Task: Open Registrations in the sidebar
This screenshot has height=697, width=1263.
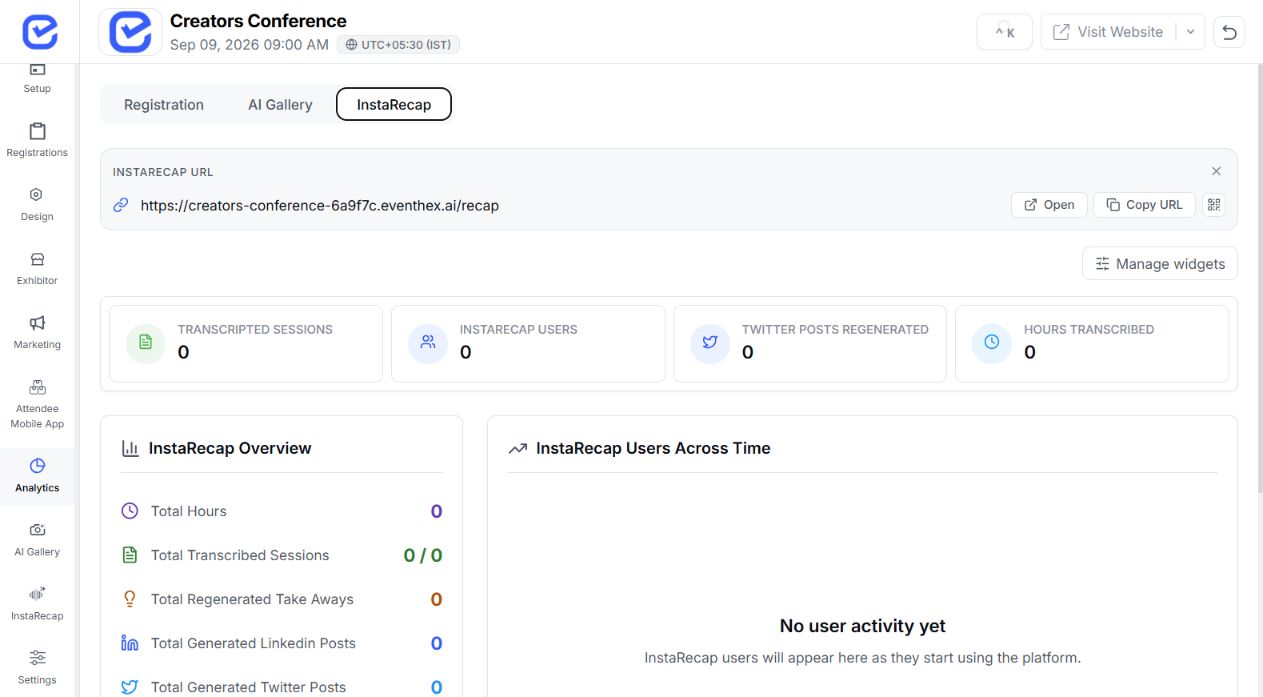Action: coord(37,141)
